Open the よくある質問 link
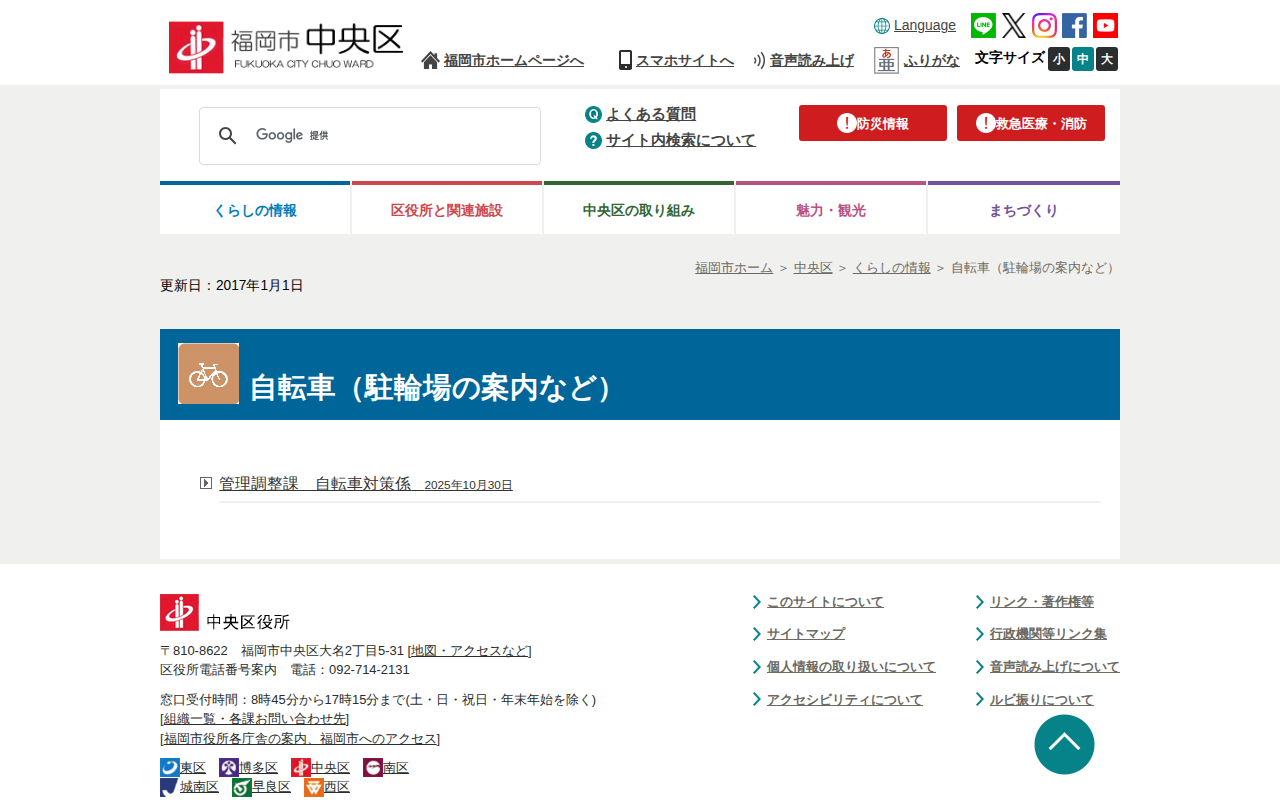 point(651,114)
